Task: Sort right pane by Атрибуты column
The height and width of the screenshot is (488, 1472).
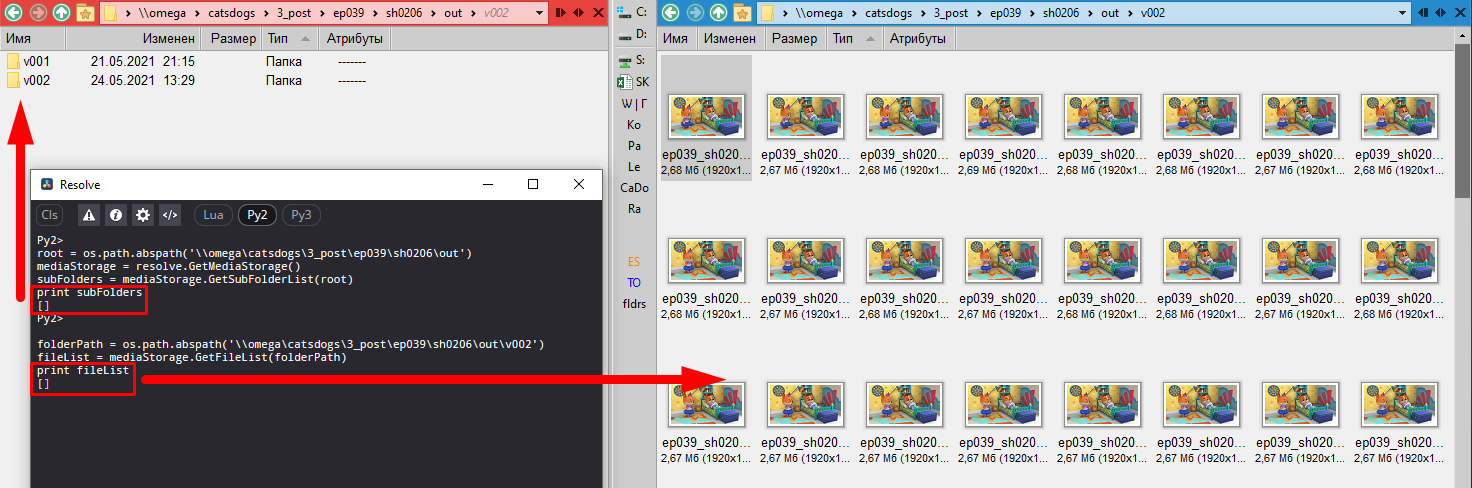Action: [x=919, y=38]
